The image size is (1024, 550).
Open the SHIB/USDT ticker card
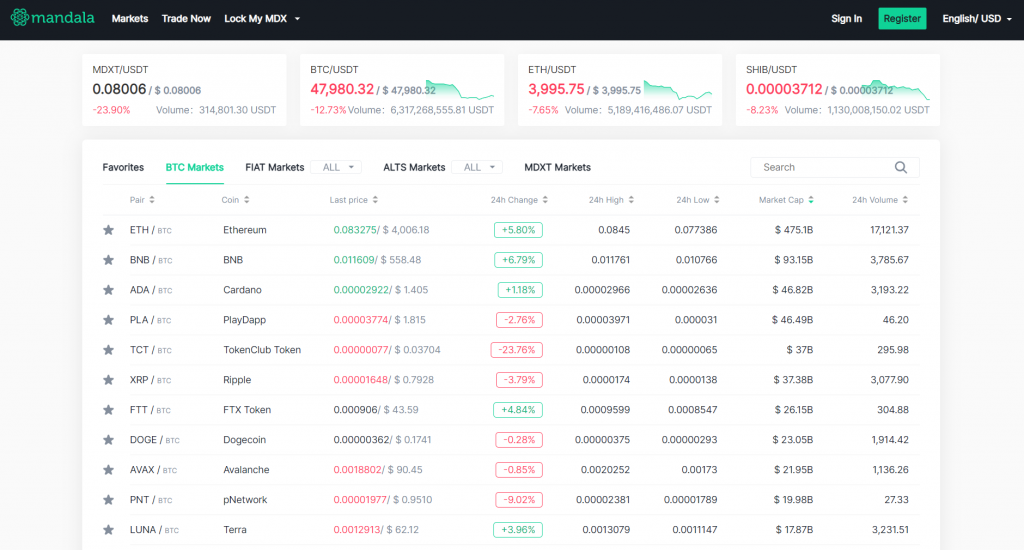pos(838,90)
